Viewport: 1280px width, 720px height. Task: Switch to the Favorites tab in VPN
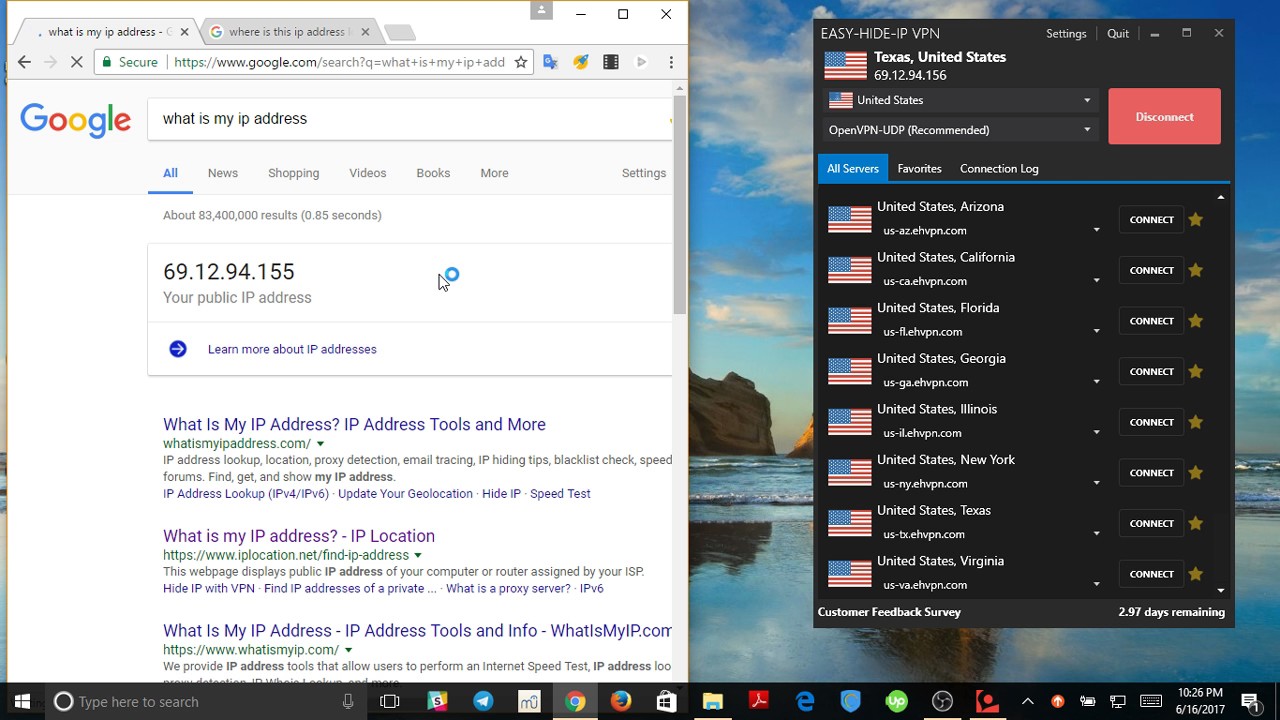click(x=919, y=168)
